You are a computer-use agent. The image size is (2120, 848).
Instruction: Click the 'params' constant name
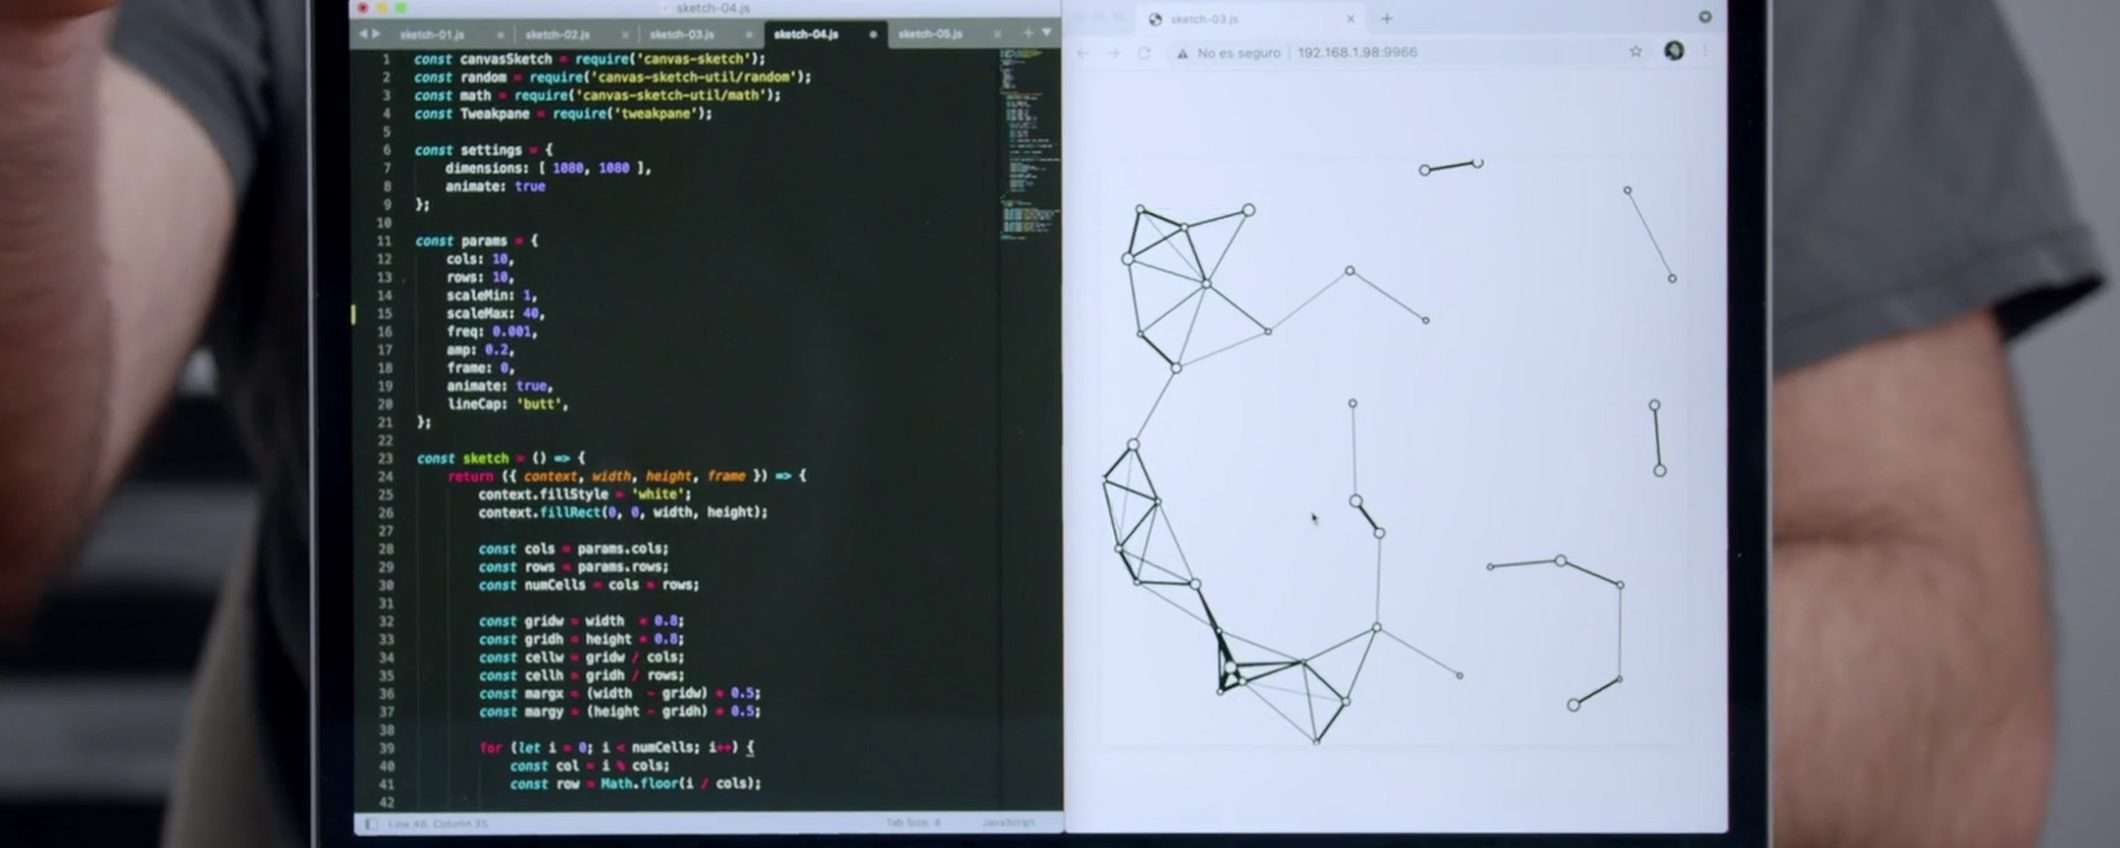click(x=484, y=241)
